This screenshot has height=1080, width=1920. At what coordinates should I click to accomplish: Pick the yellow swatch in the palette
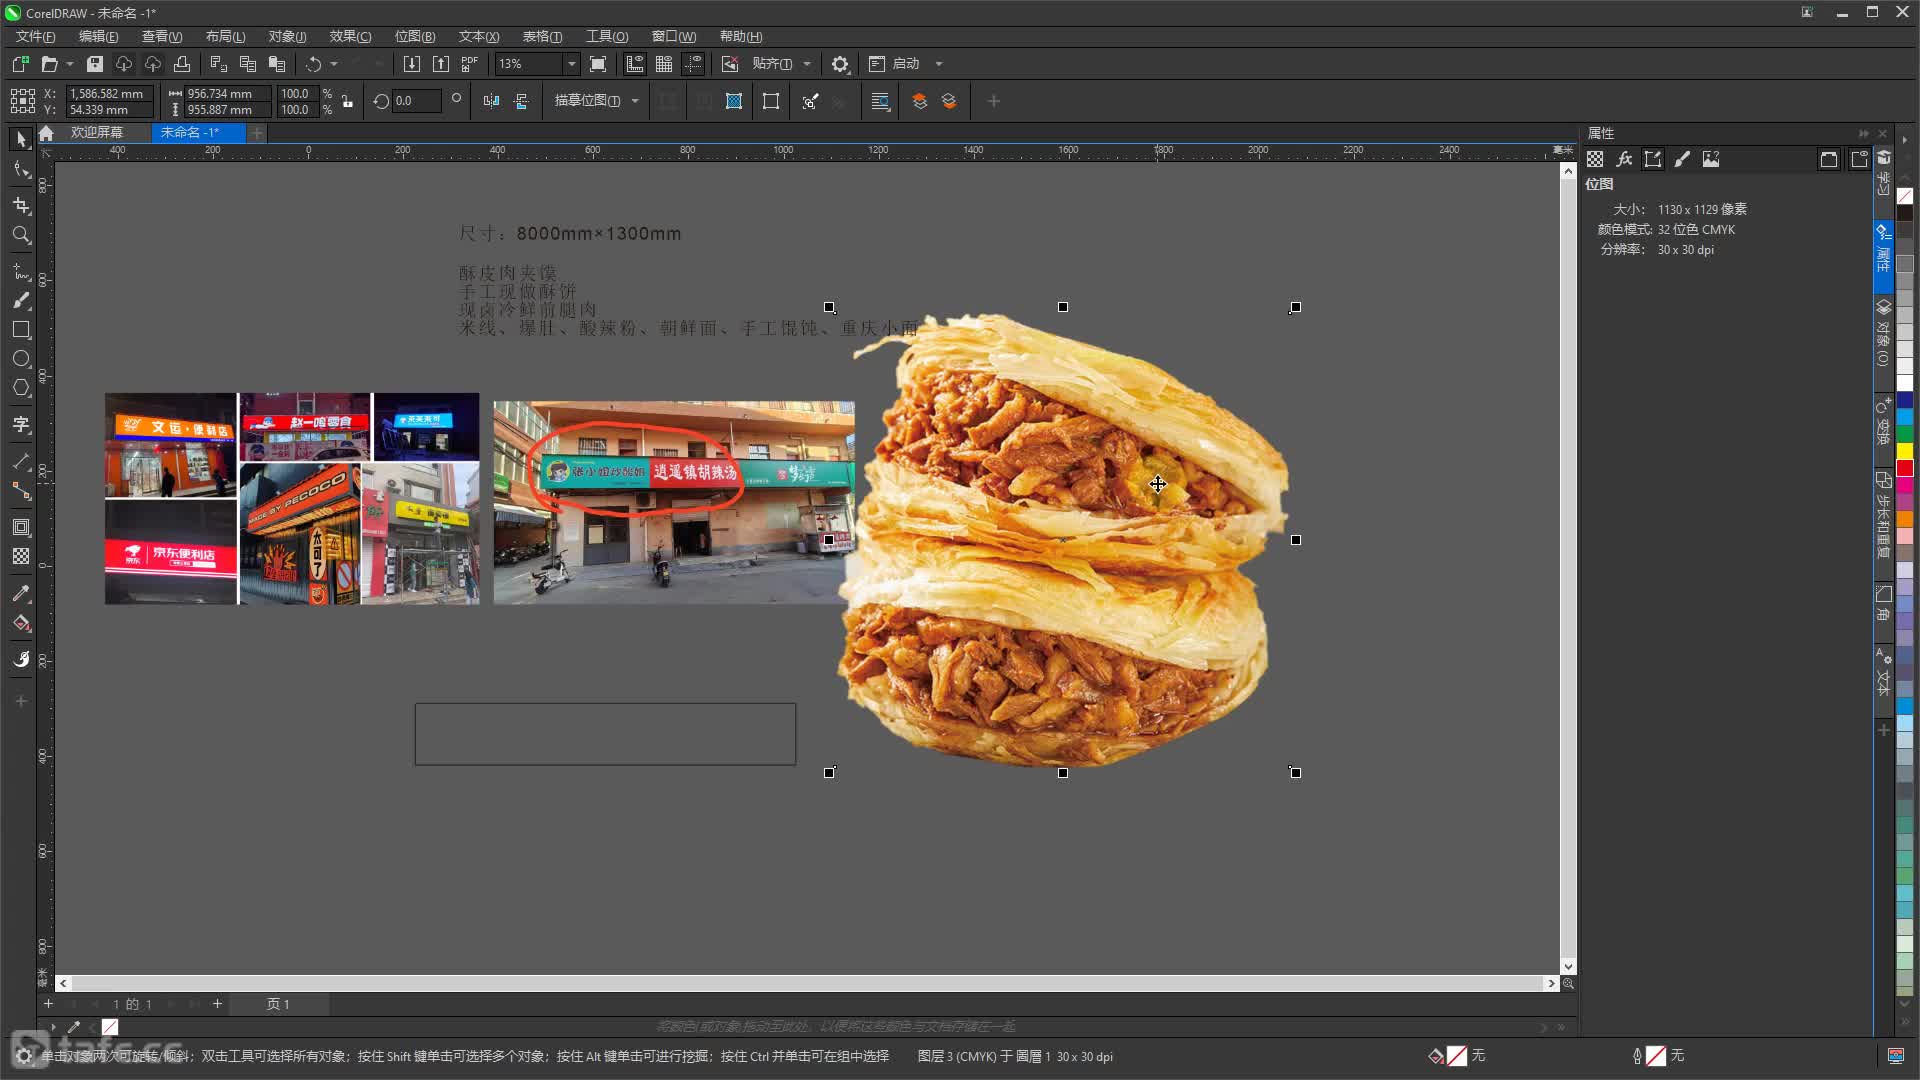1905,451
